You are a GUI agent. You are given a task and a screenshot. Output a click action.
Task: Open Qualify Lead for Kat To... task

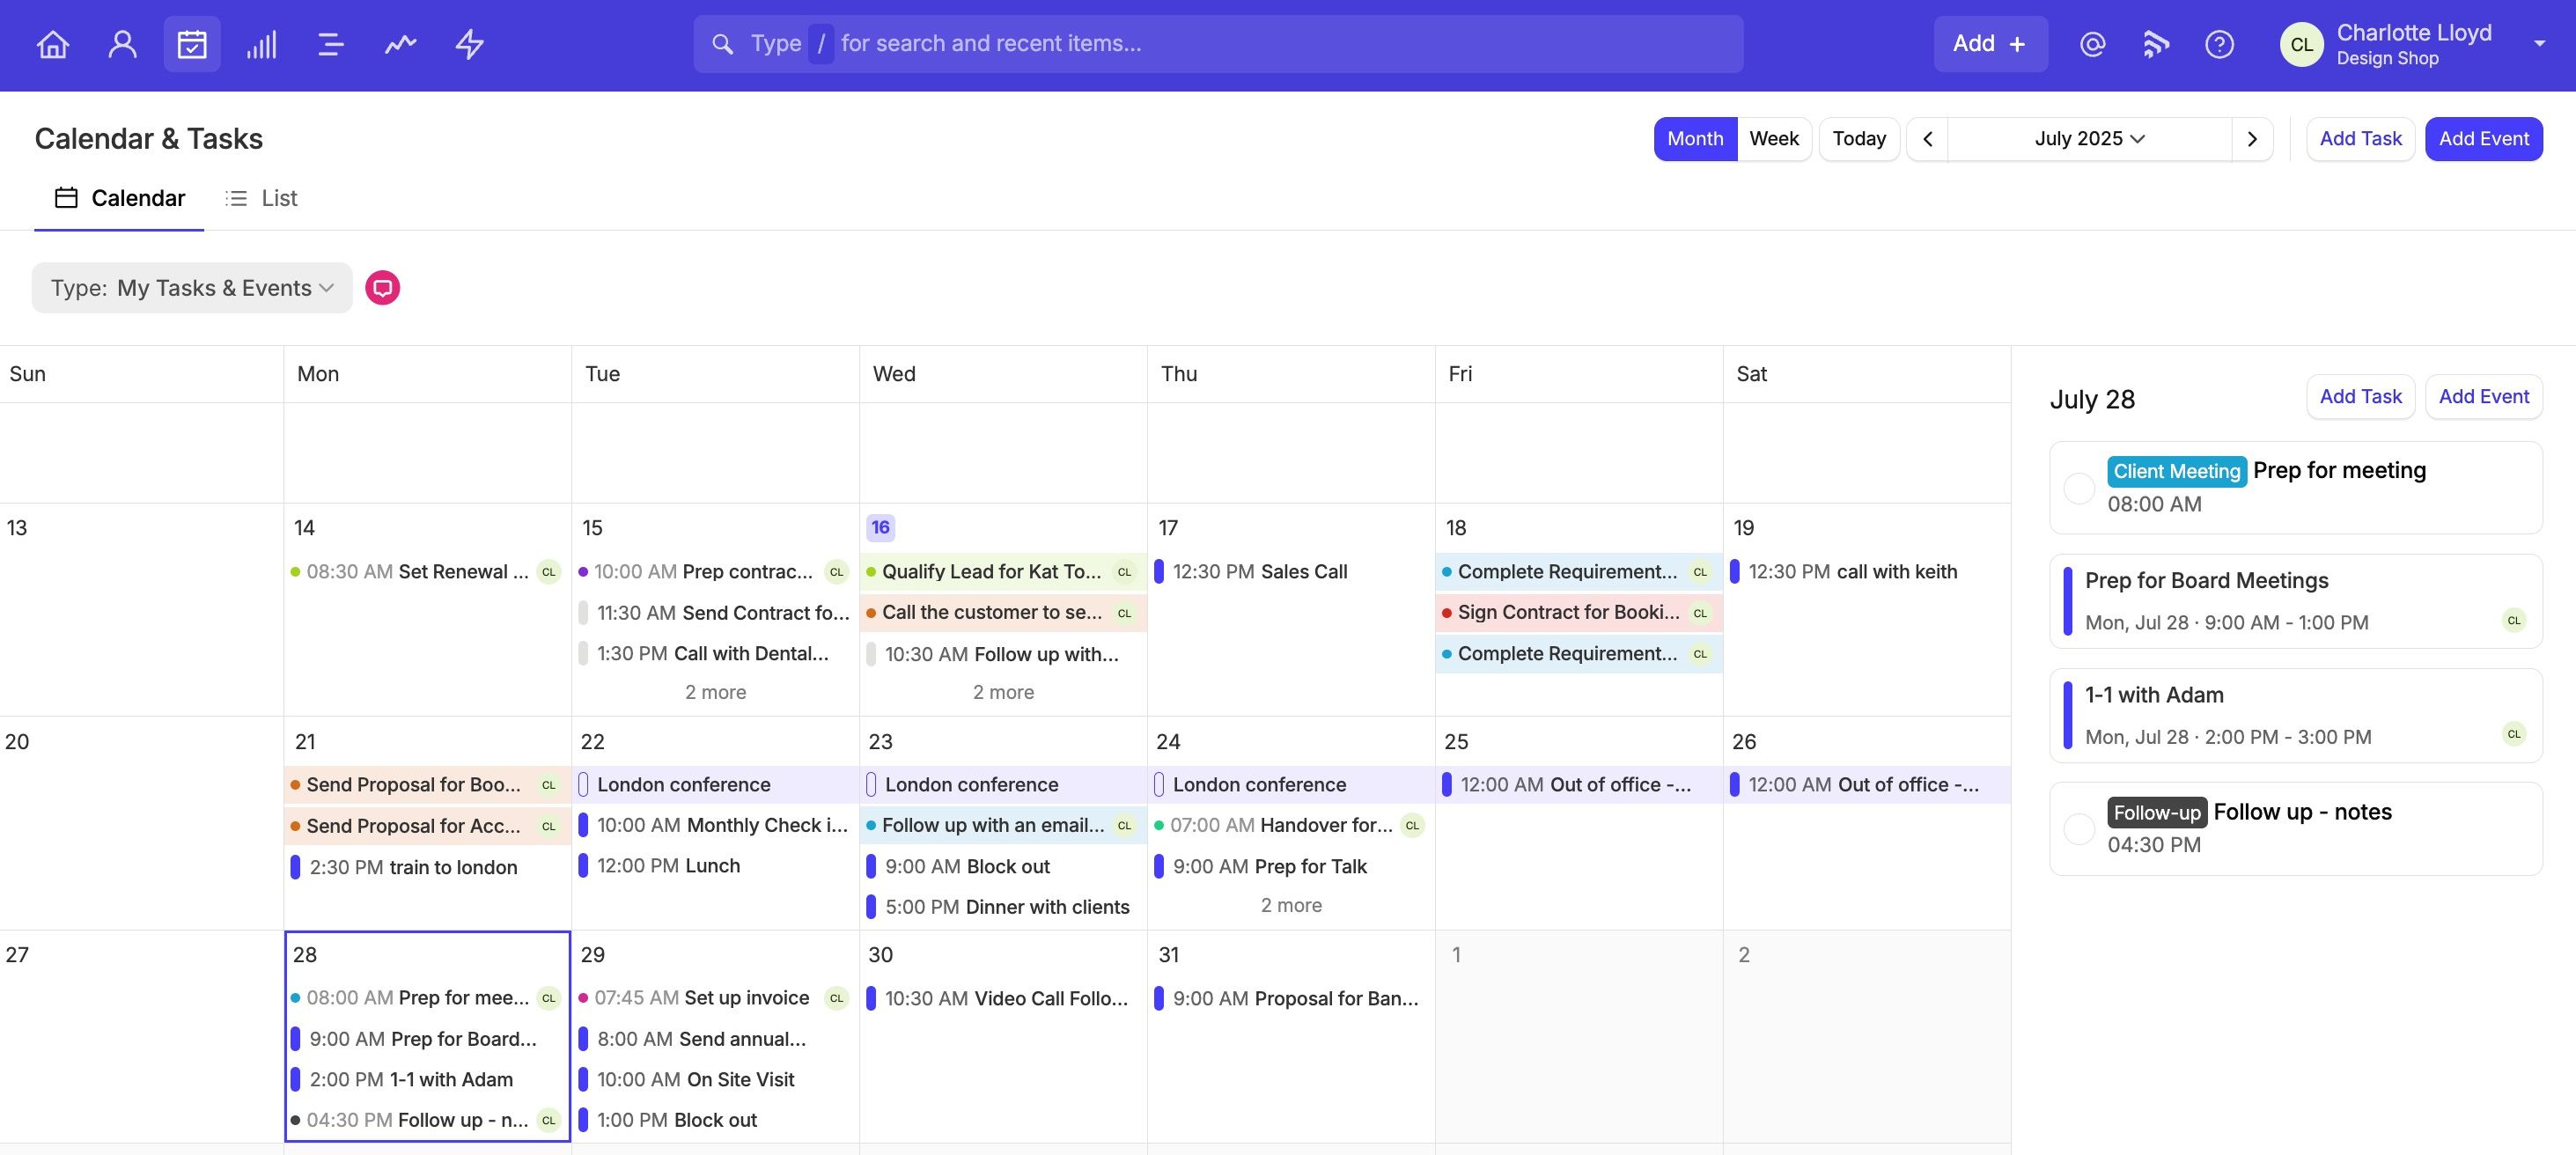pos(1003,572)
